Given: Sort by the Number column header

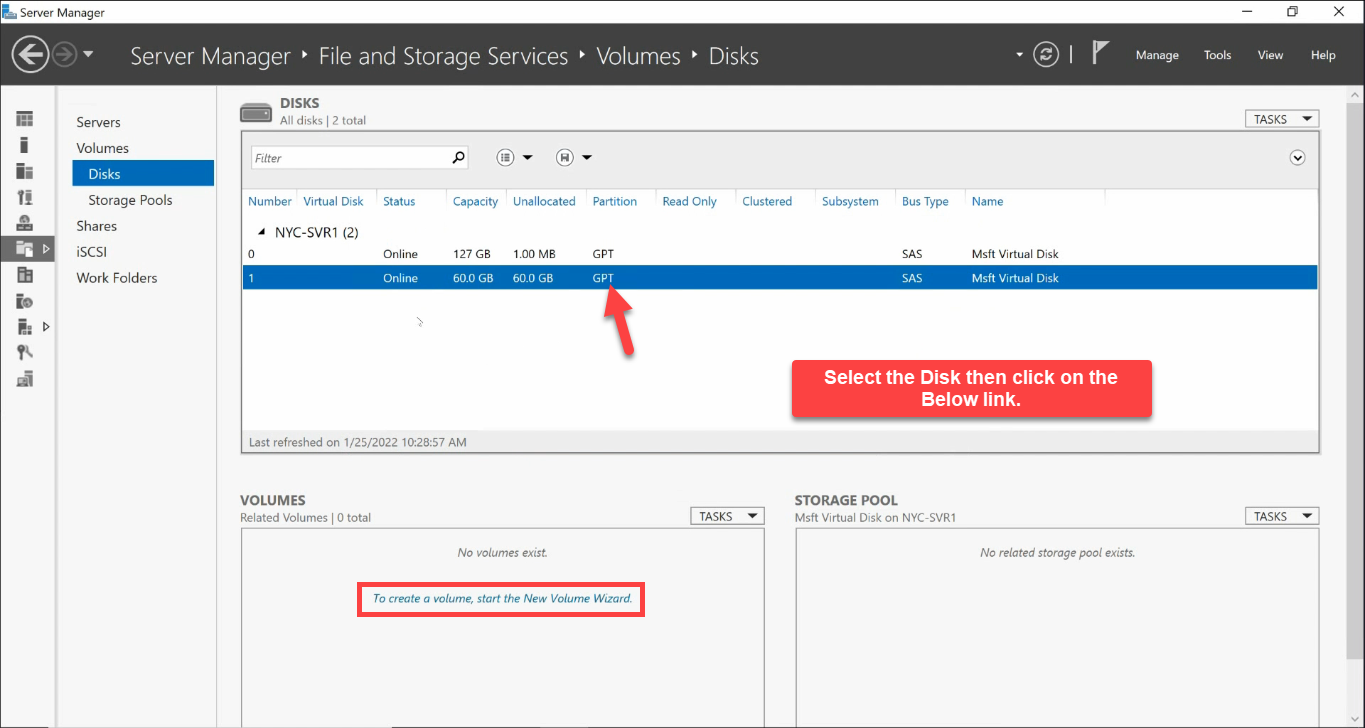Looking at the screenshot, I should point(270,201).
